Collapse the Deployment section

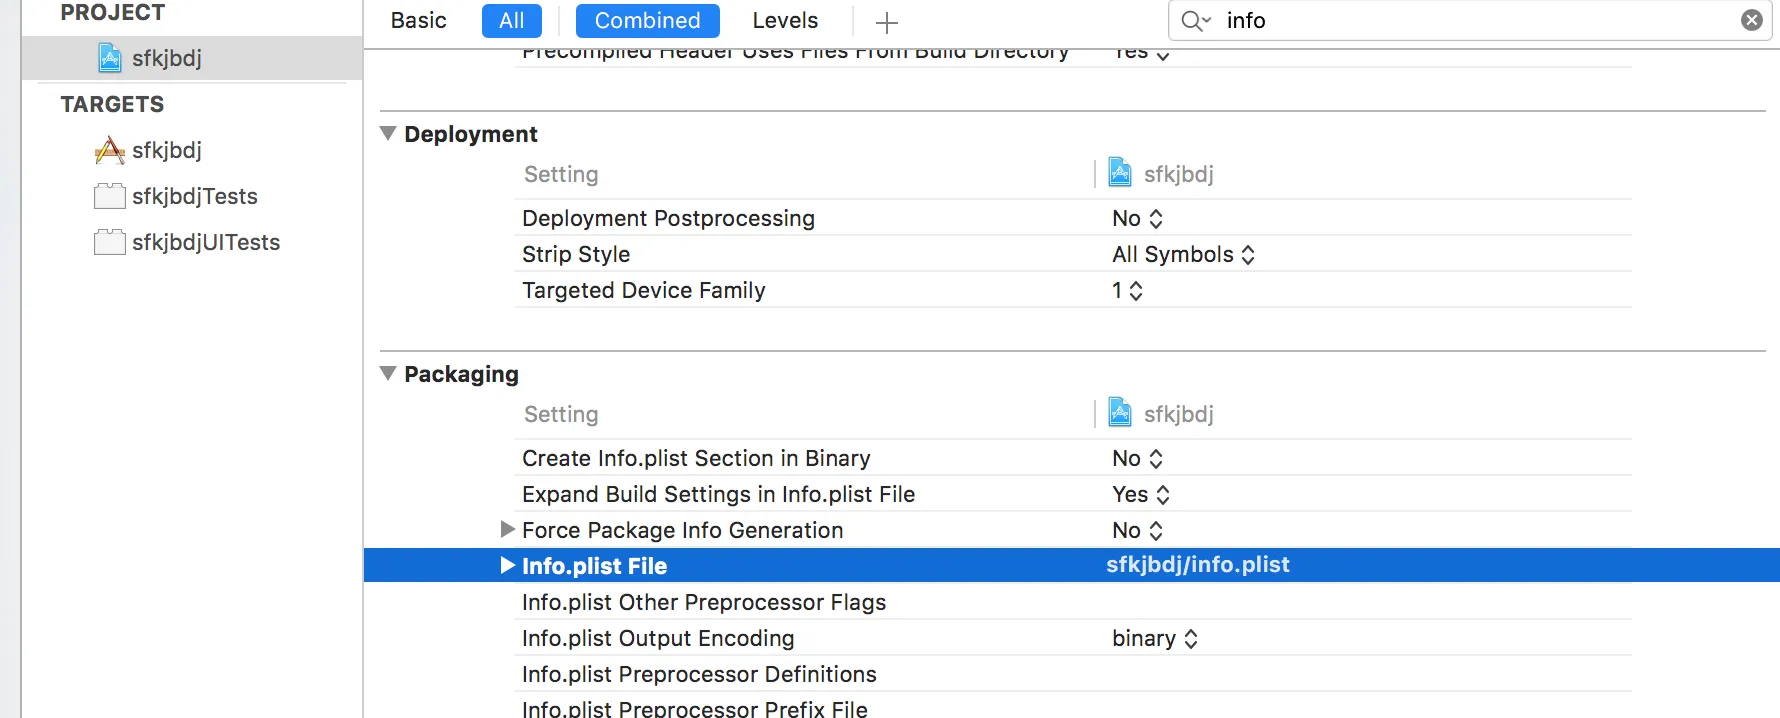point(388,133)
